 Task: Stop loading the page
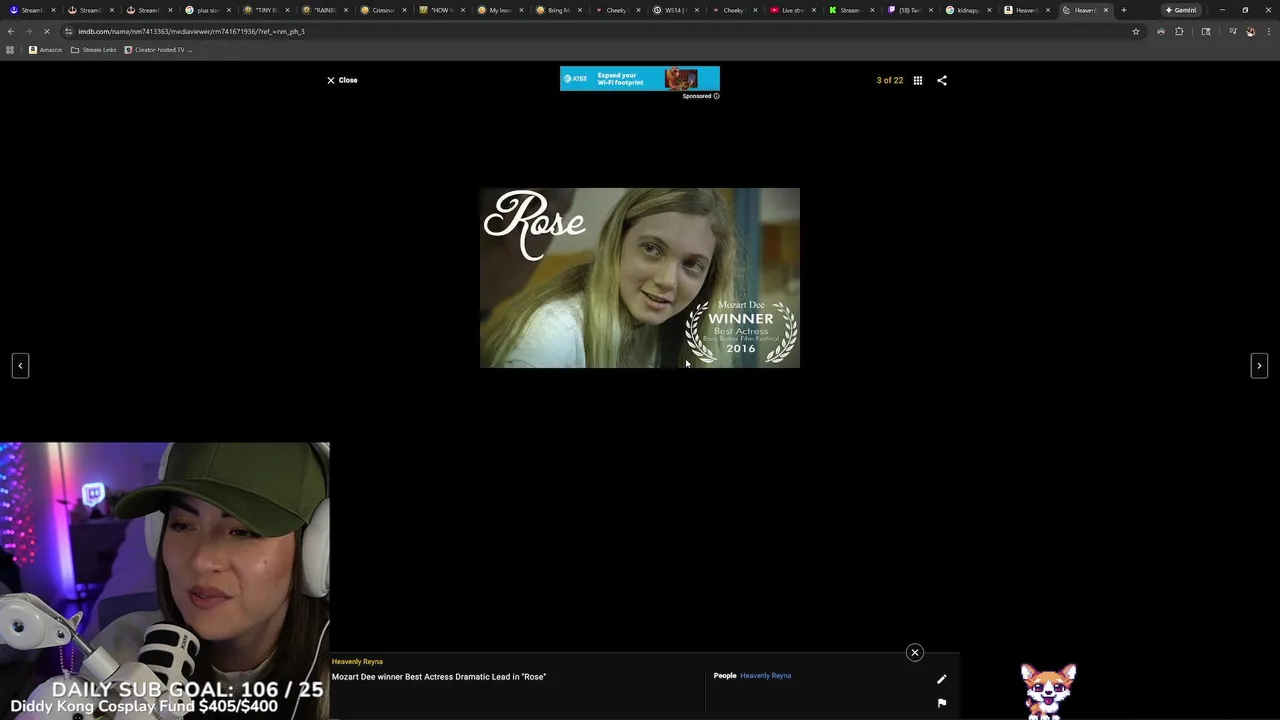tap(47, 31)
